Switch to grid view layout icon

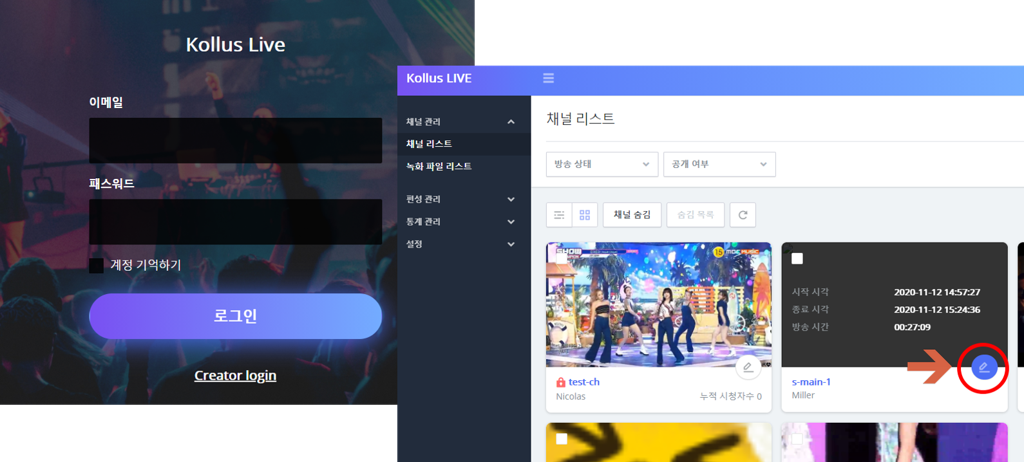point(584,215)
